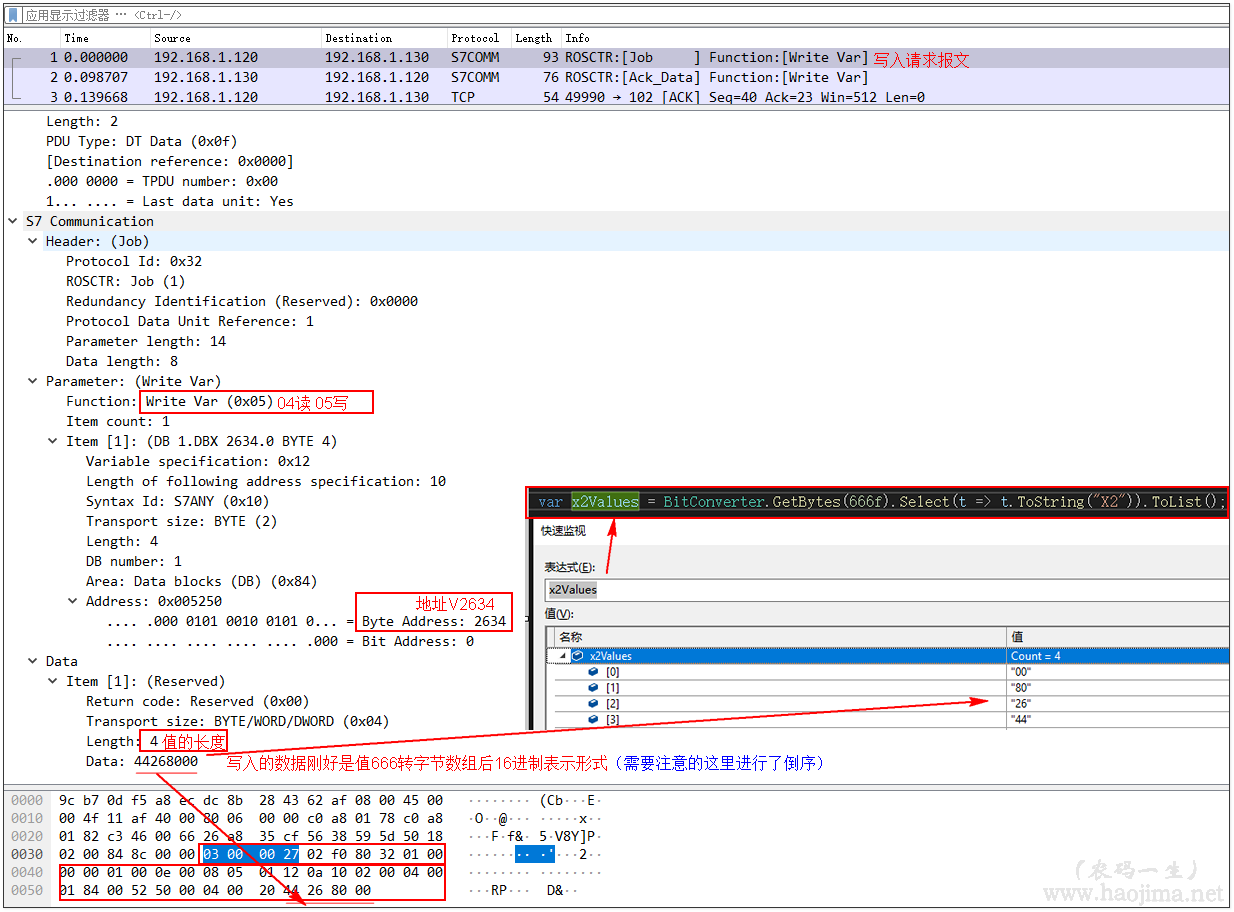Sort packets by the Time column header
Viewport: 1234px width, 912px height.
pyautogui.click(x=76, y=38)
